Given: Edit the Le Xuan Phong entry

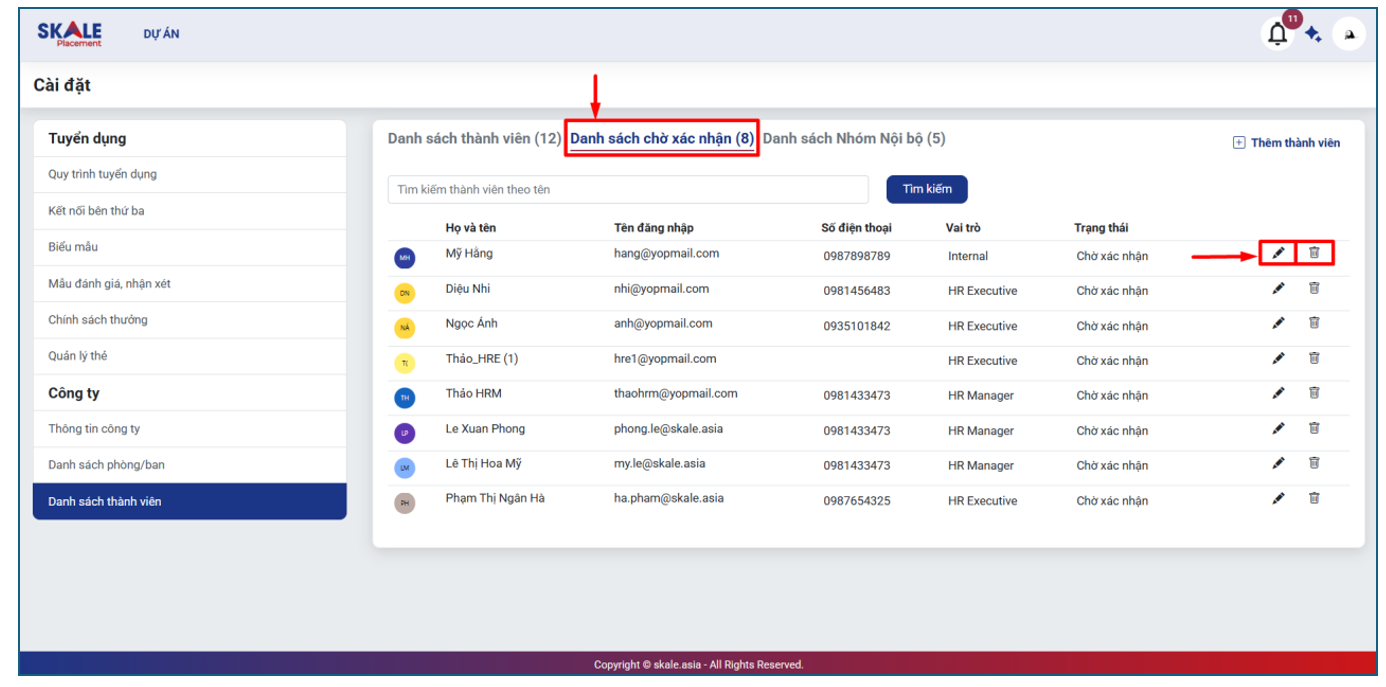Looking at the screenshot, I should [1277, 428].
